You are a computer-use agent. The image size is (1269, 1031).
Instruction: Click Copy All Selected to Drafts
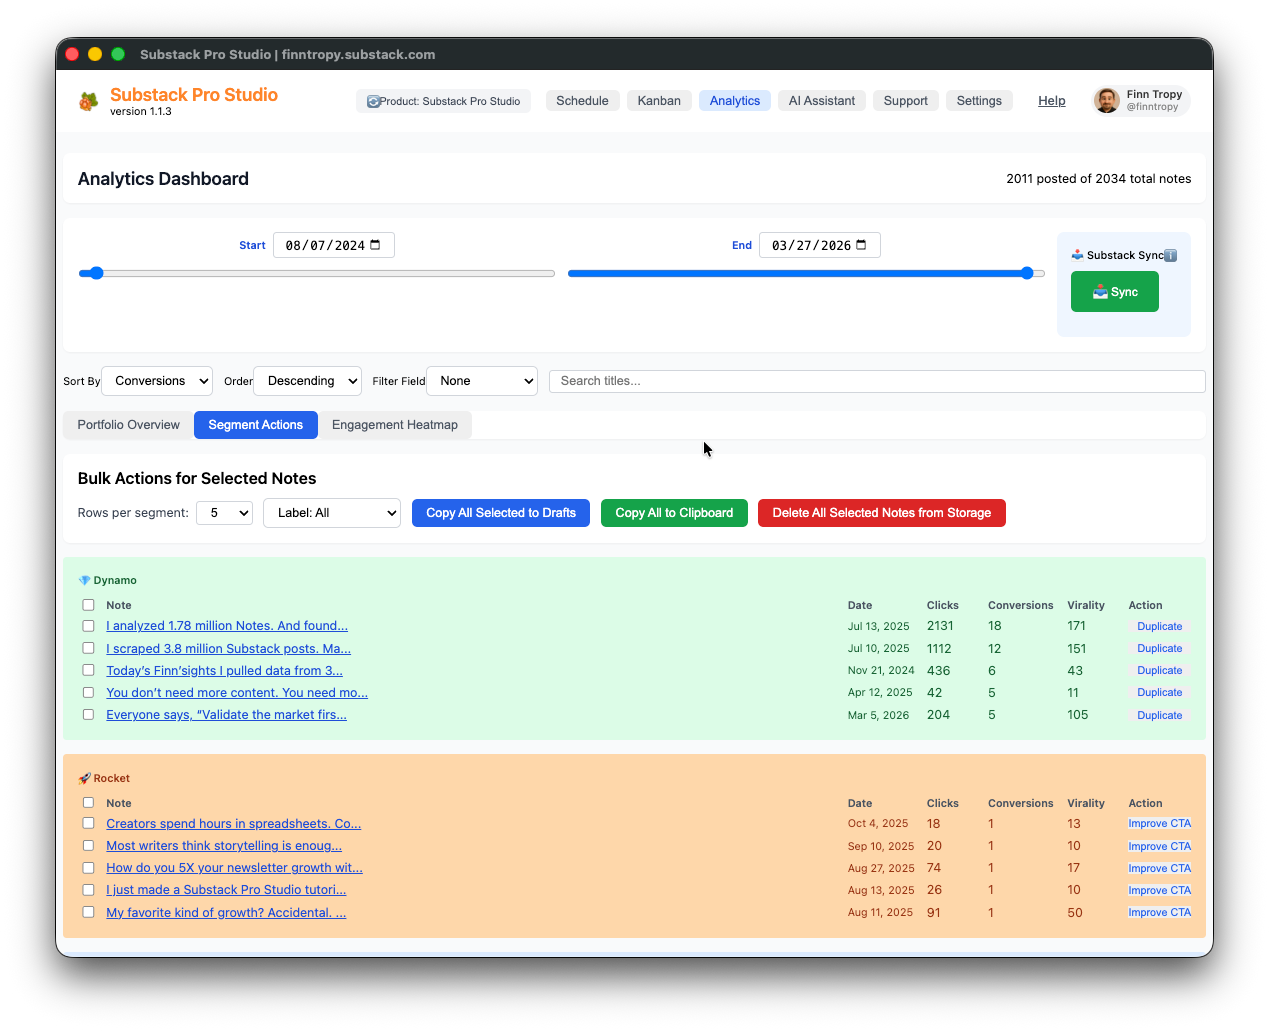(501, 513)
